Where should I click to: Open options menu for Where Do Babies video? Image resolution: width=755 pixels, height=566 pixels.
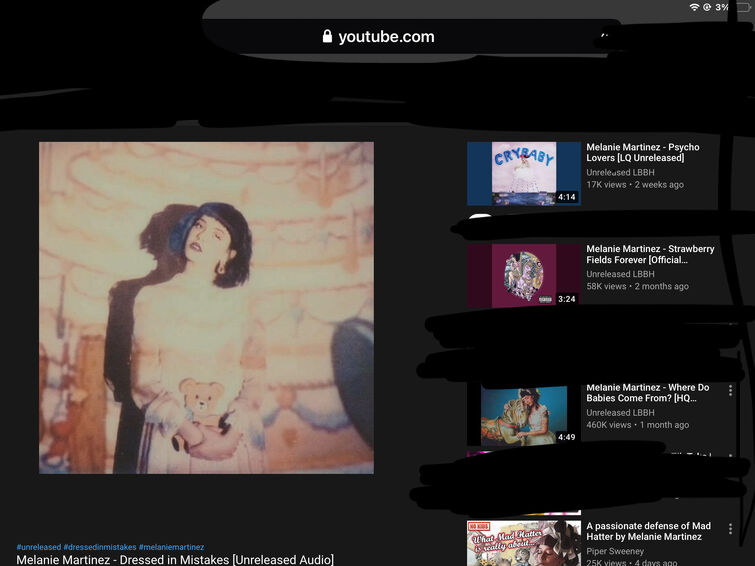[x=730, y=390]
